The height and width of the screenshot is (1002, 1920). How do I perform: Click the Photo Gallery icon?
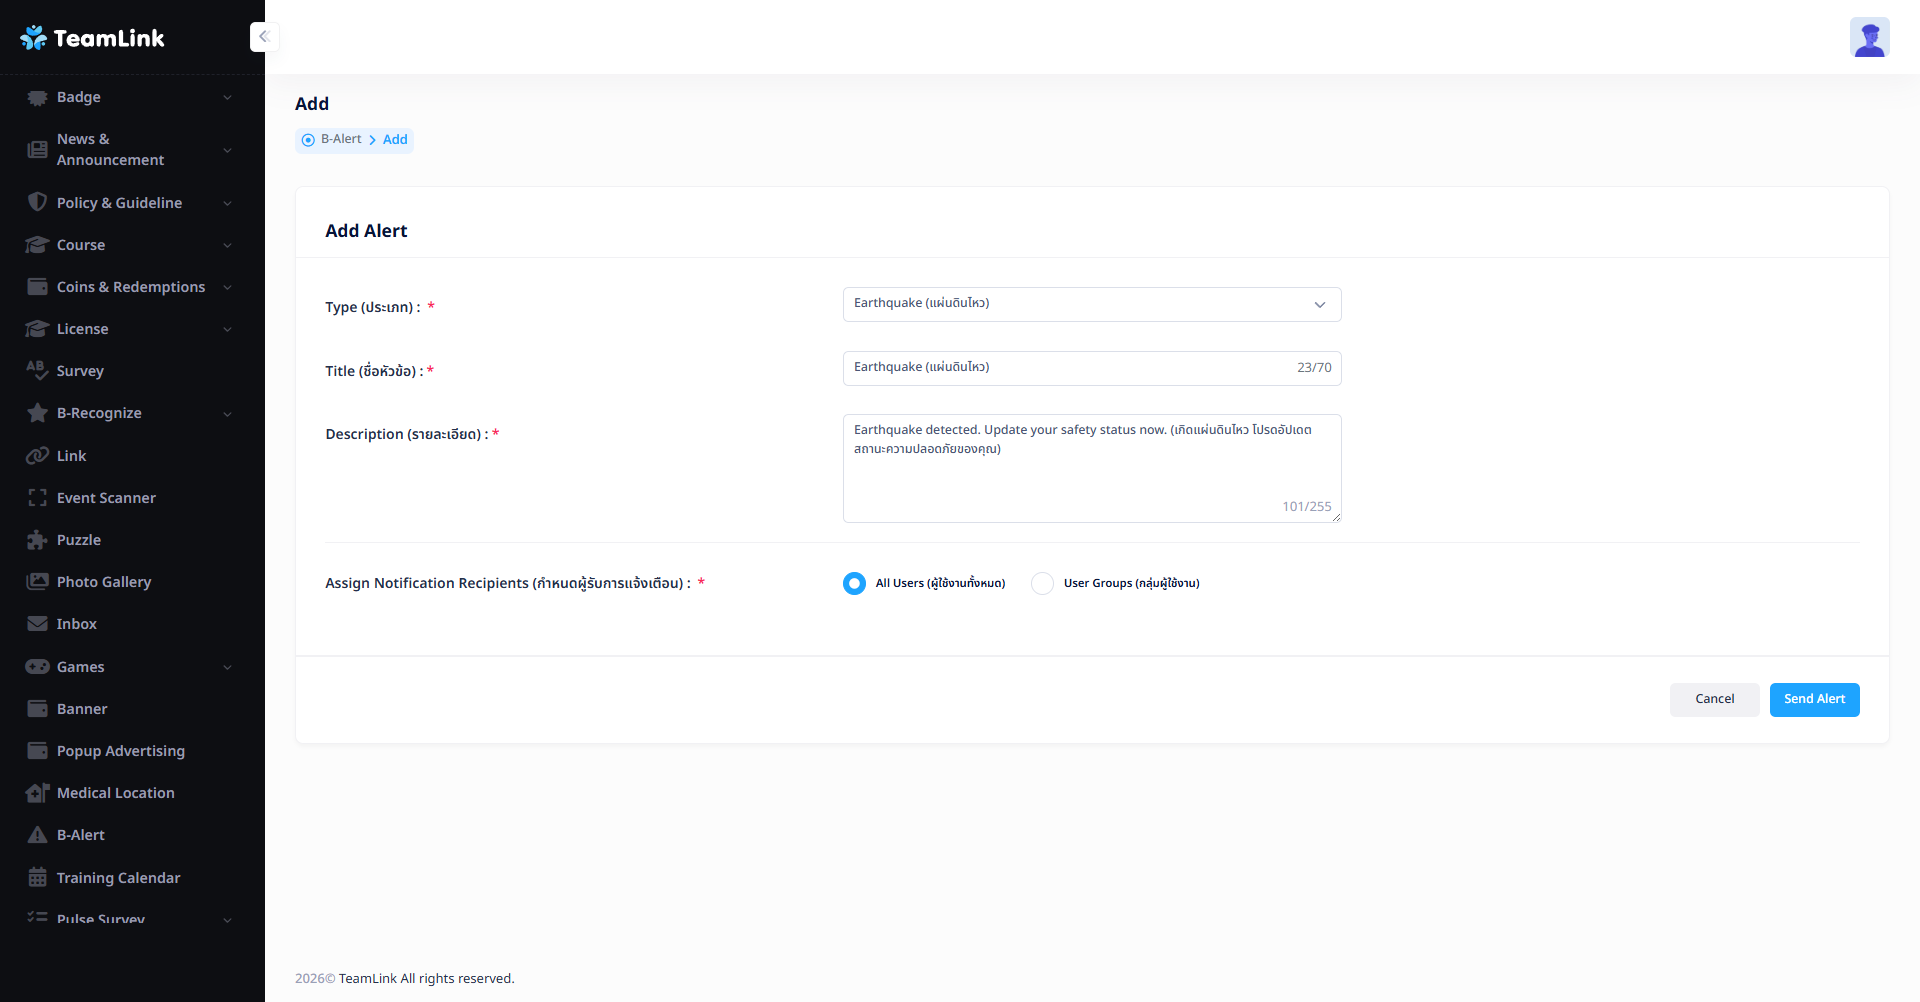[38, 582]
